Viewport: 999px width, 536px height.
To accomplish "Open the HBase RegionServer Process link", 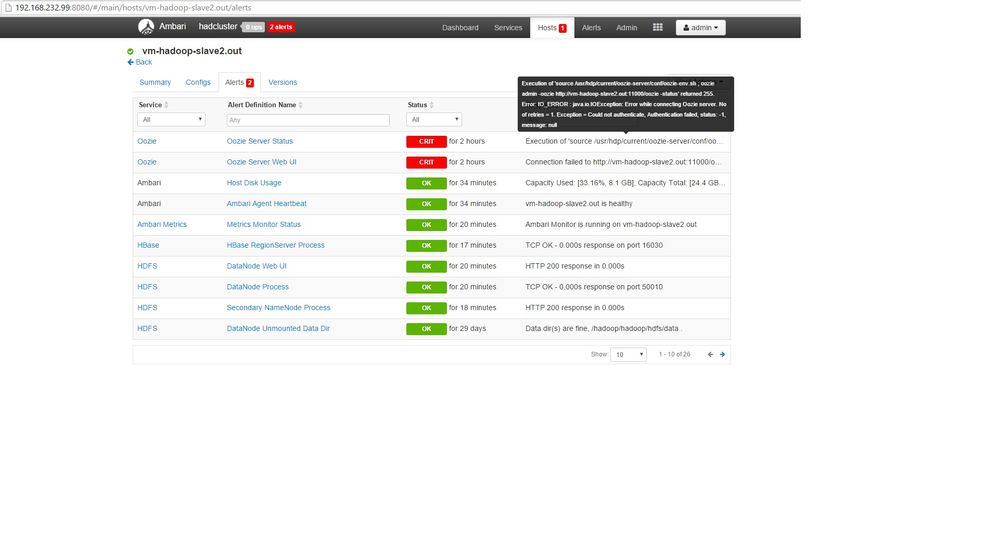I will pyautogui.click(x=276, y=245).
